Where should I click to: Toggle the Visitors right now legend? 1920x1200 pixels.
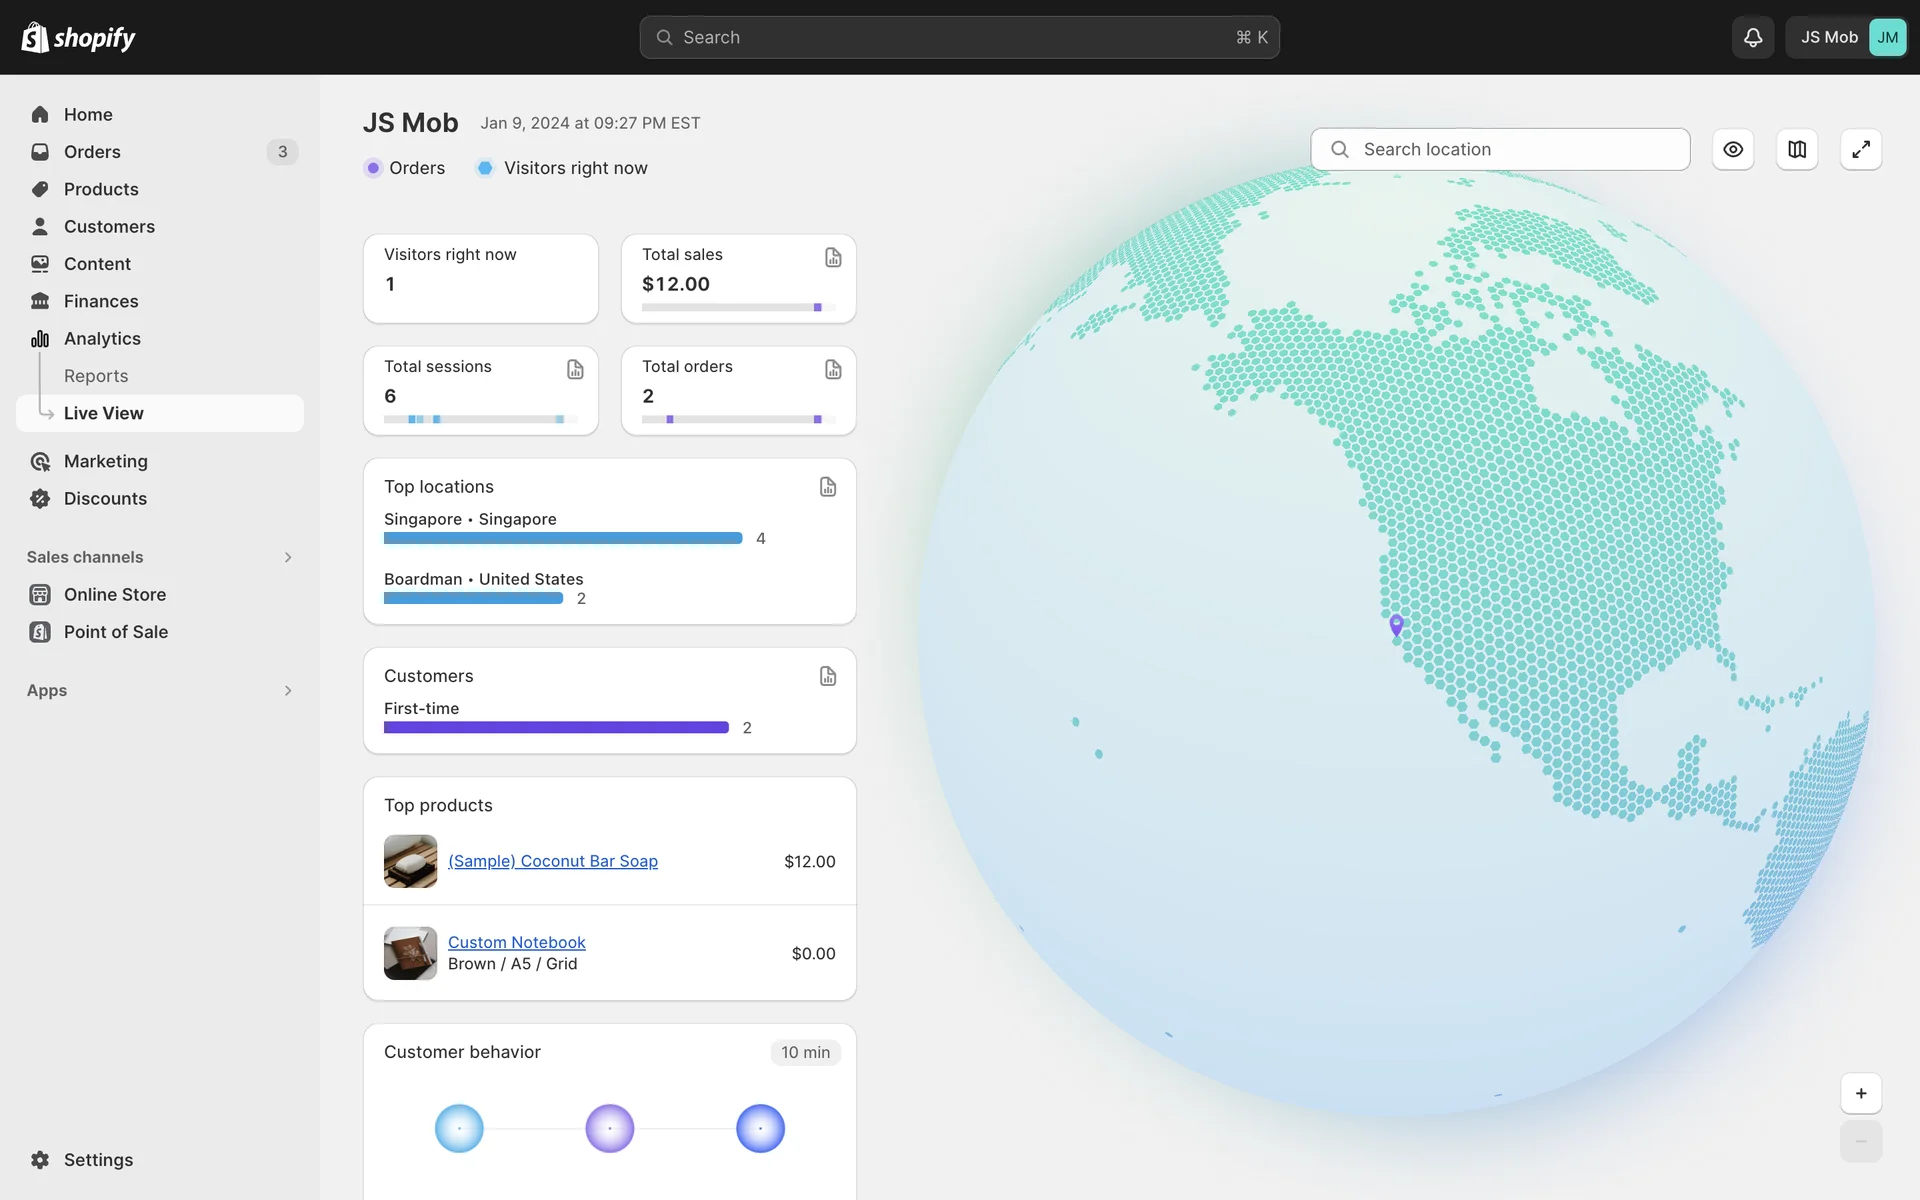point(562,168)
